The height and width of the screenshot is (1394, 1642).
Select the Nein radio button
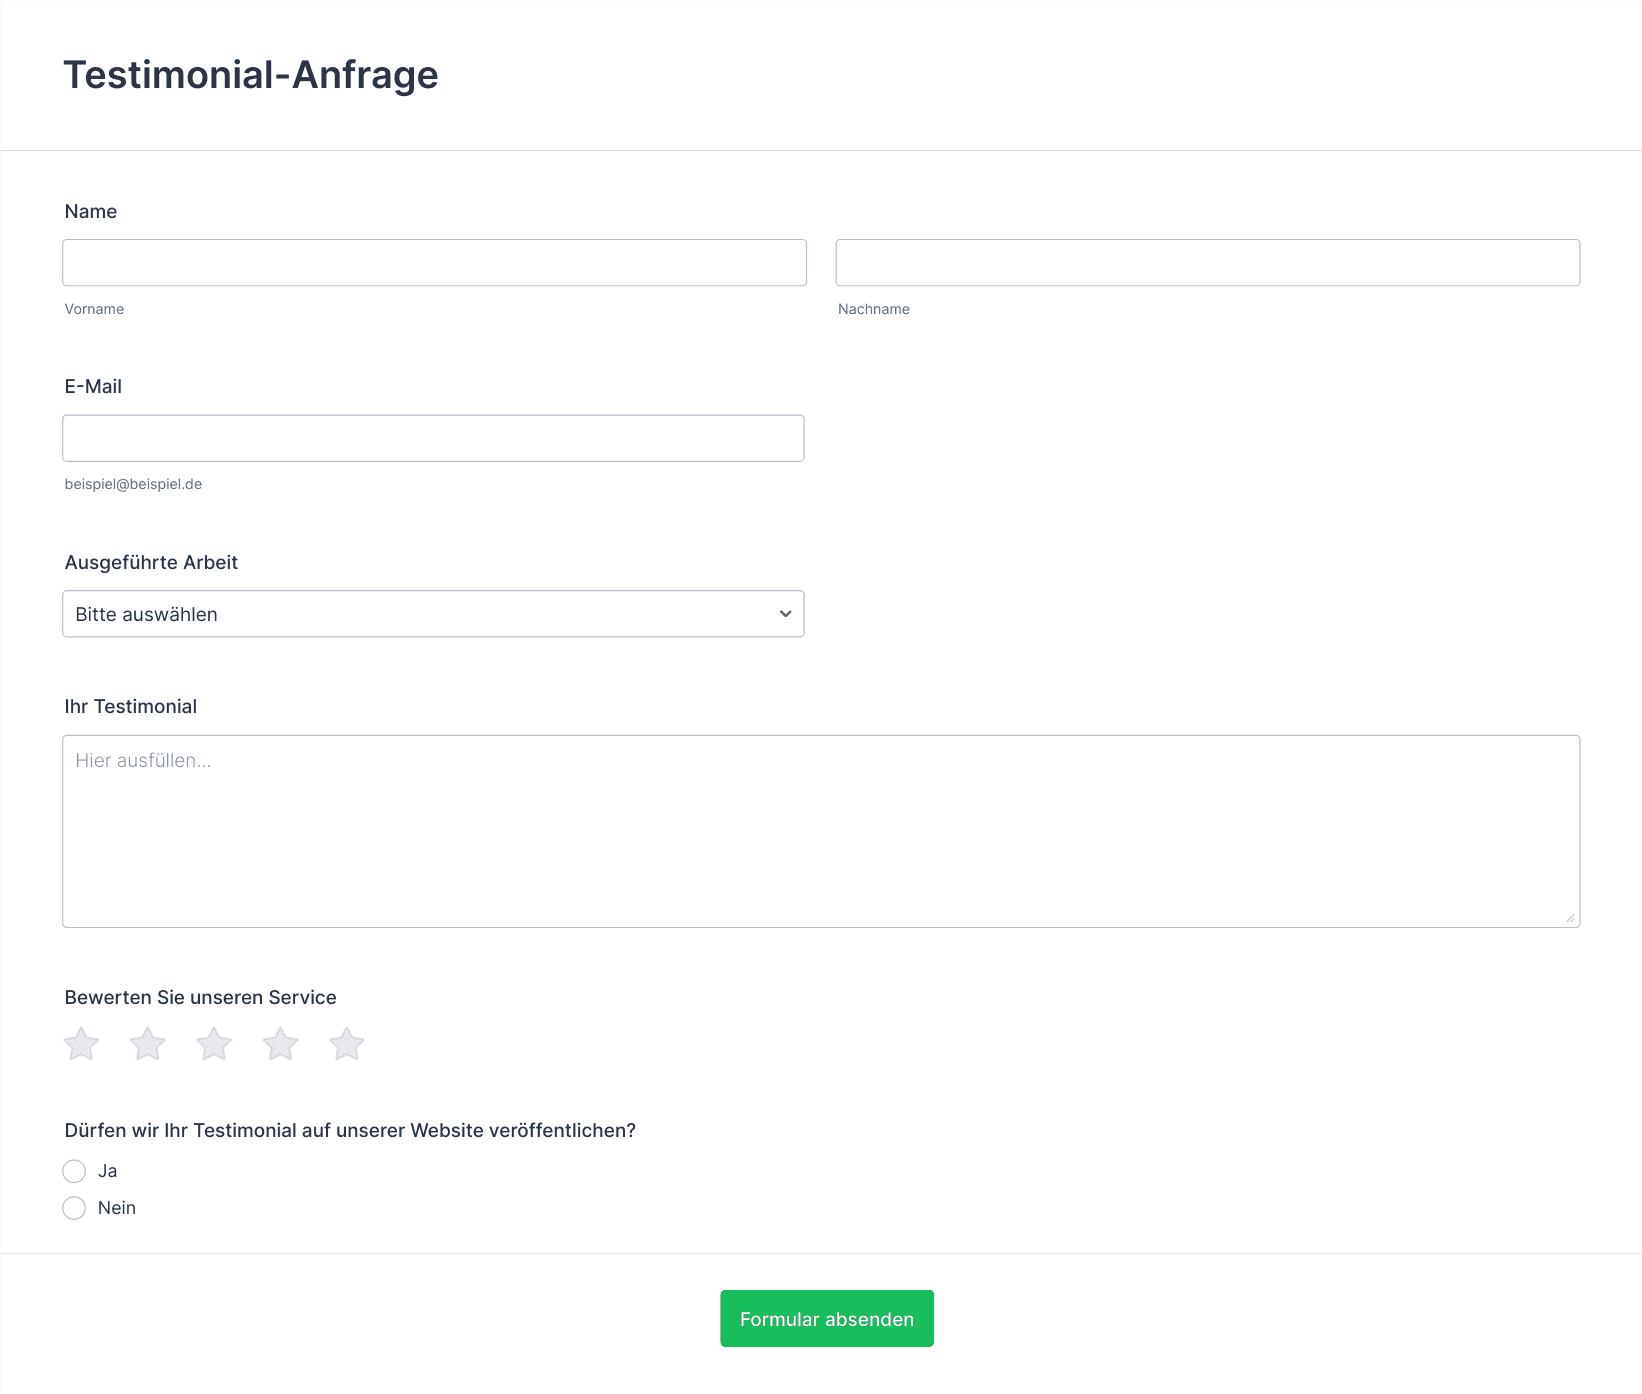tap(74, 1208)
